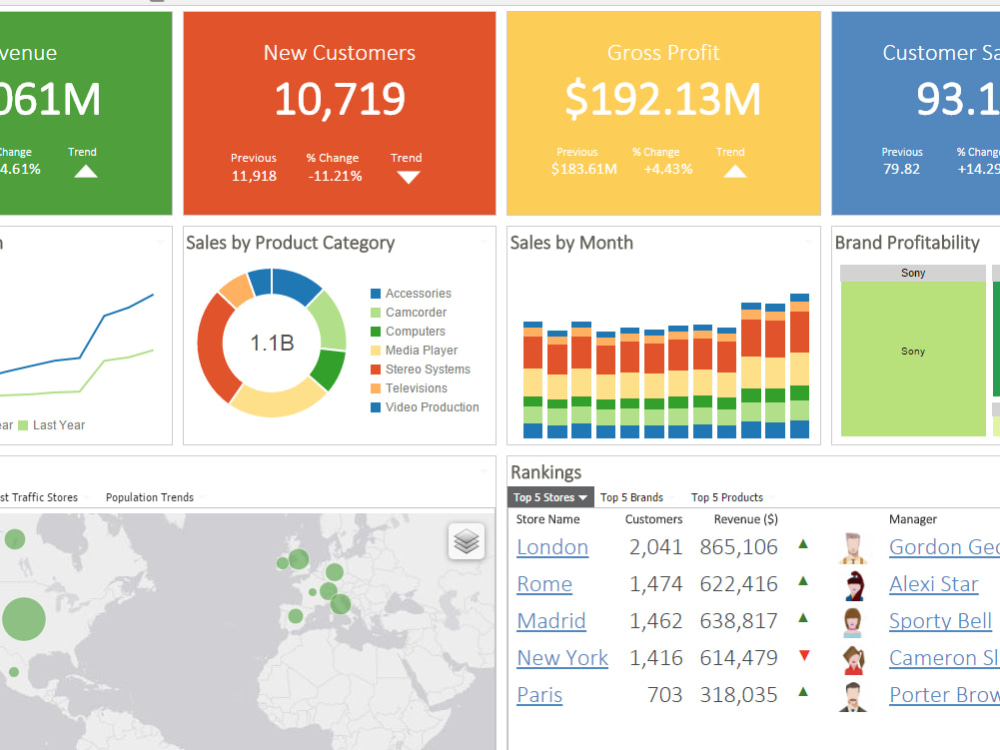
Task: Click New York's customers count 1,416
Action: pos(656,658)
